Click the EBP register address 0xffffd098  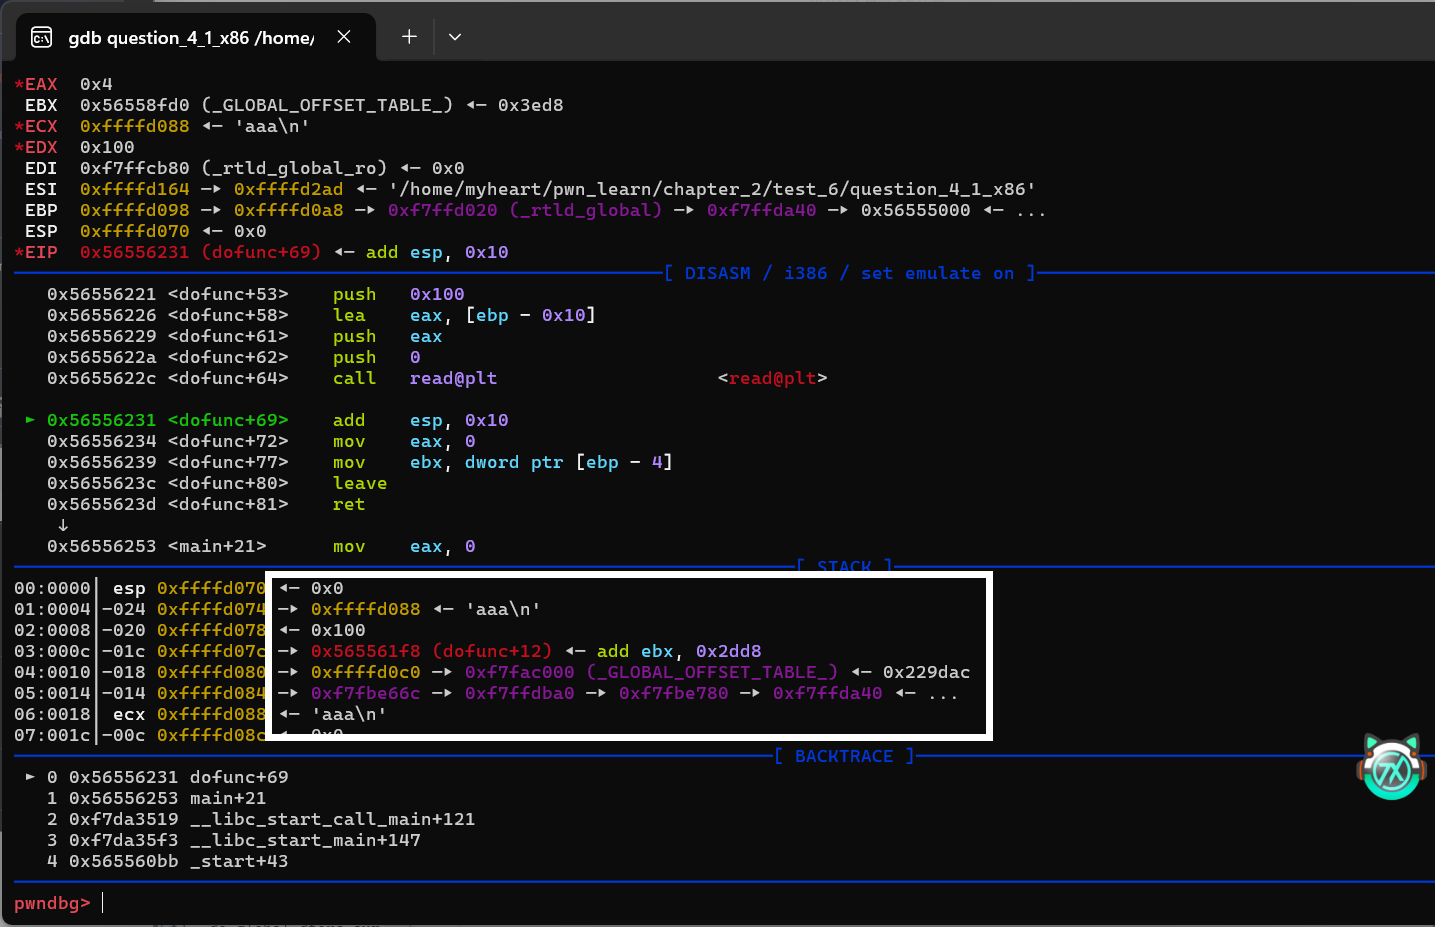(x=134, y=210)
